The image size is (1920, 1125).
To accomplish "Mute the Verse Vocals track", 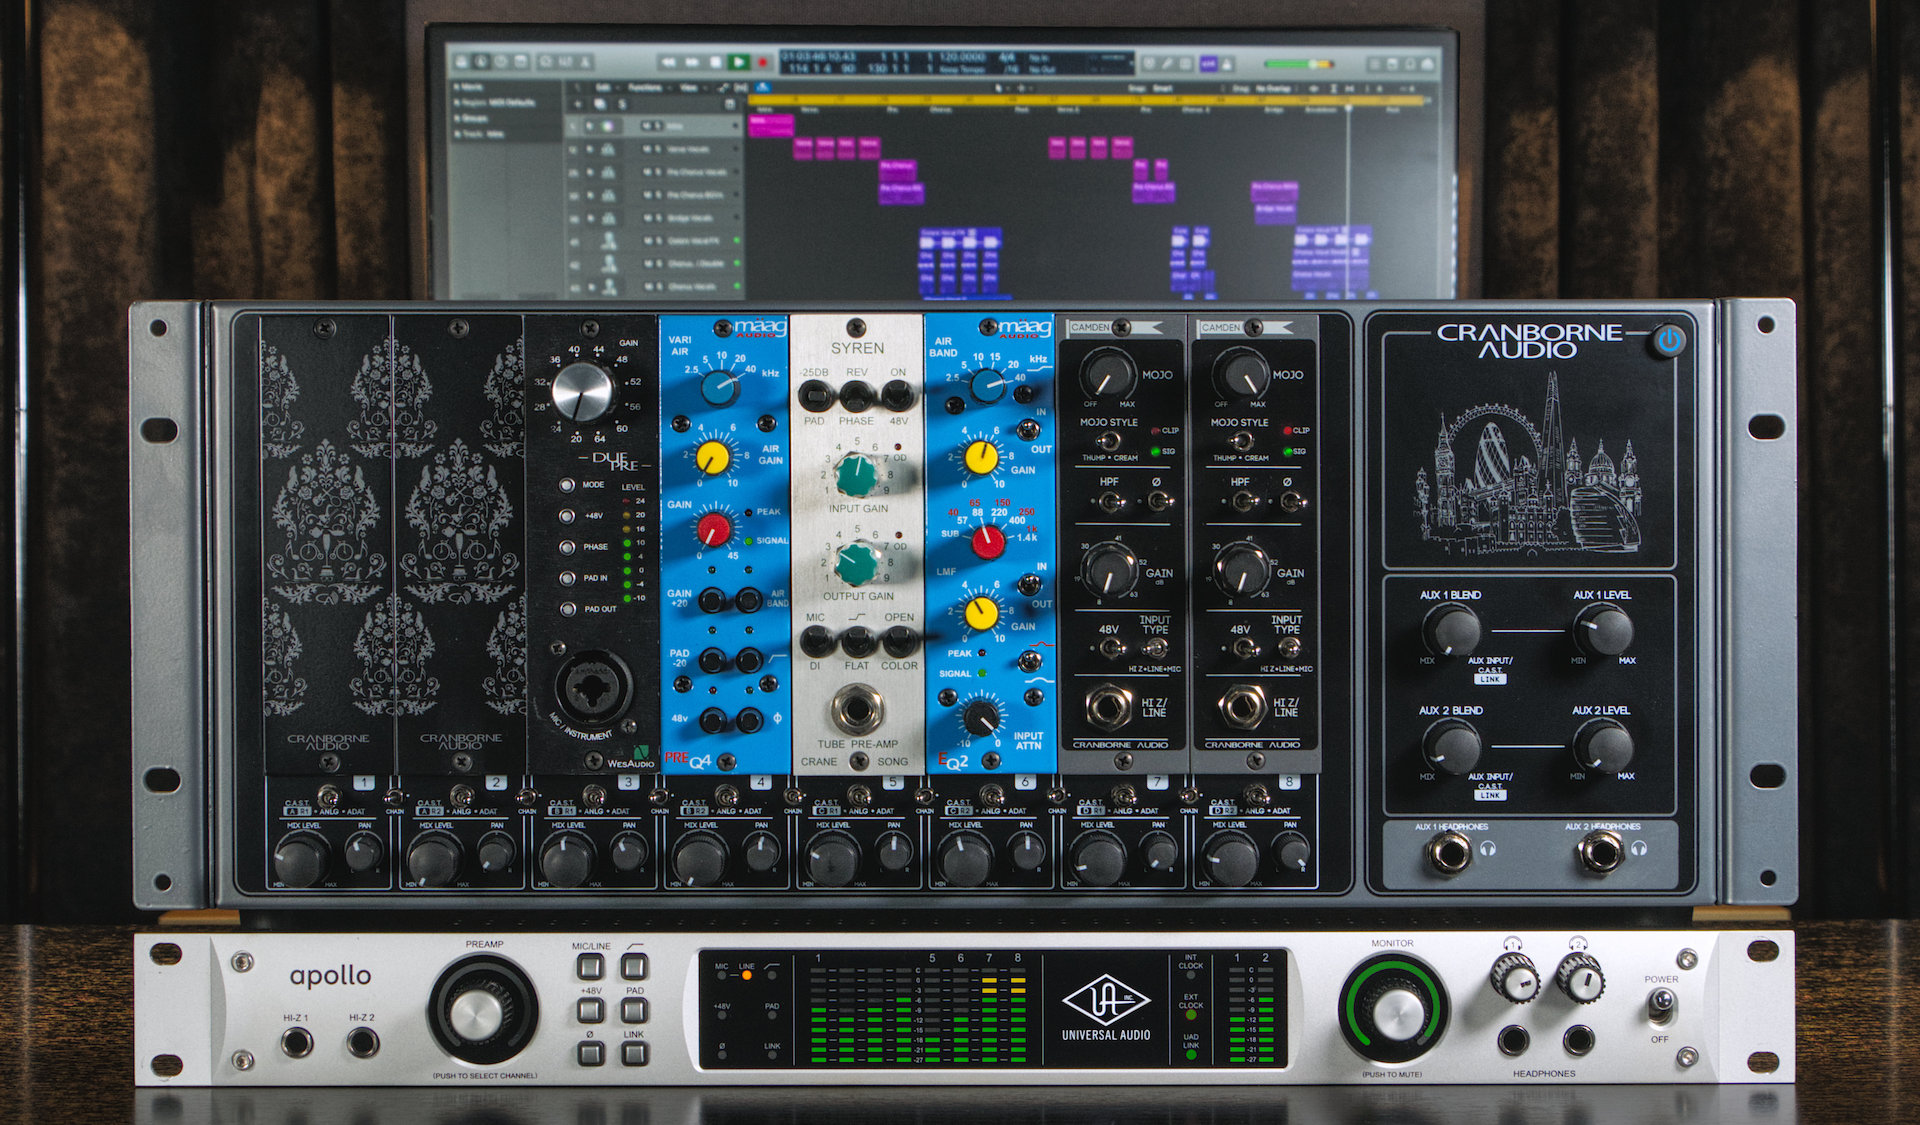I will point(646,149).
